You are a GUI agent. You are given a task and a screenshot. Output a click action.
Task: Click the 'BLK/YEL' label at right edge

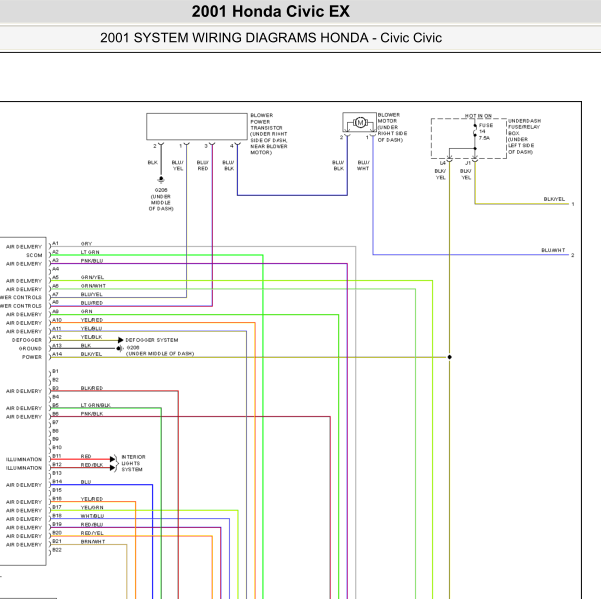point(554,199)
